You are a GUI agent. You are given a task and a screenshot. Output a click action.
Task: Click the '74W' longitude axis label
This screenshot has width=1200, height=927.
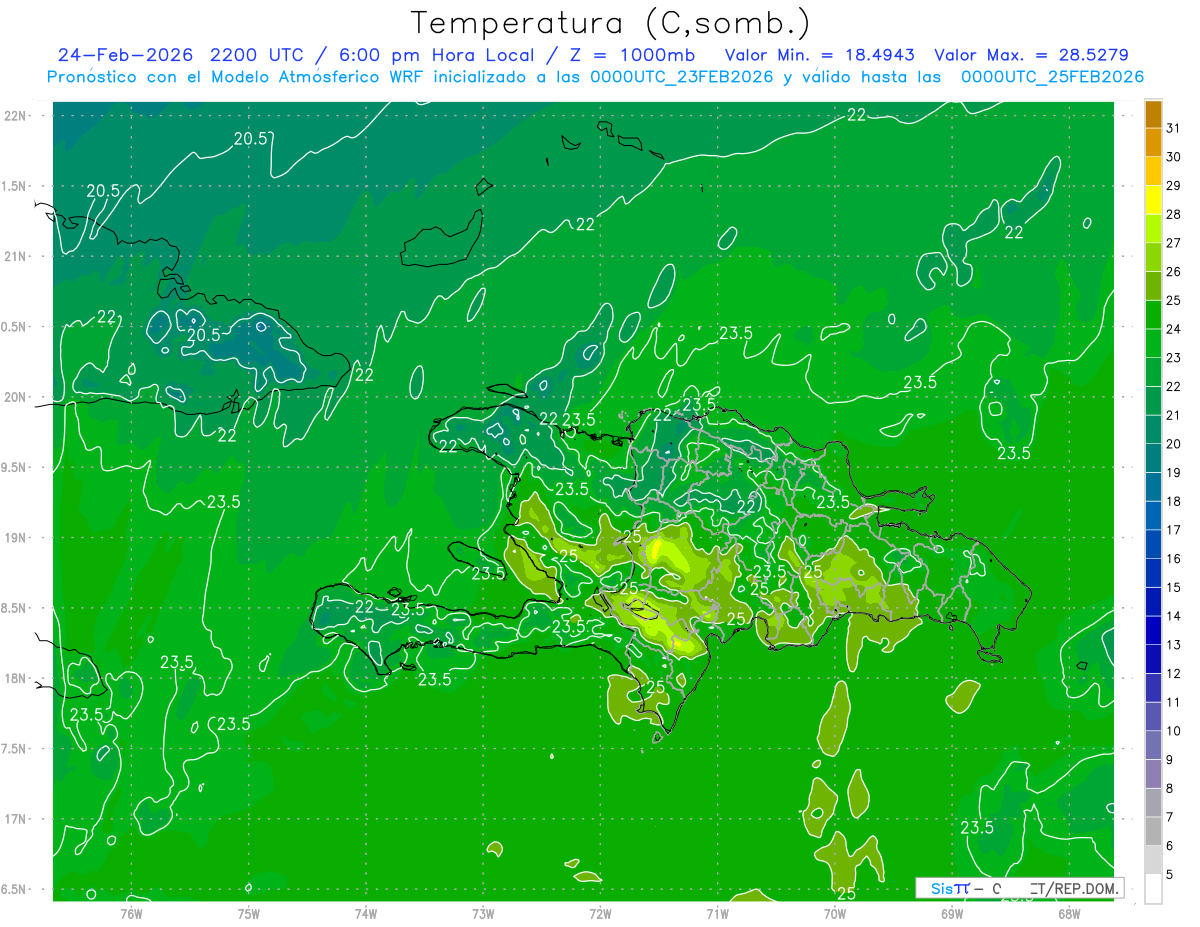[366, 913]
